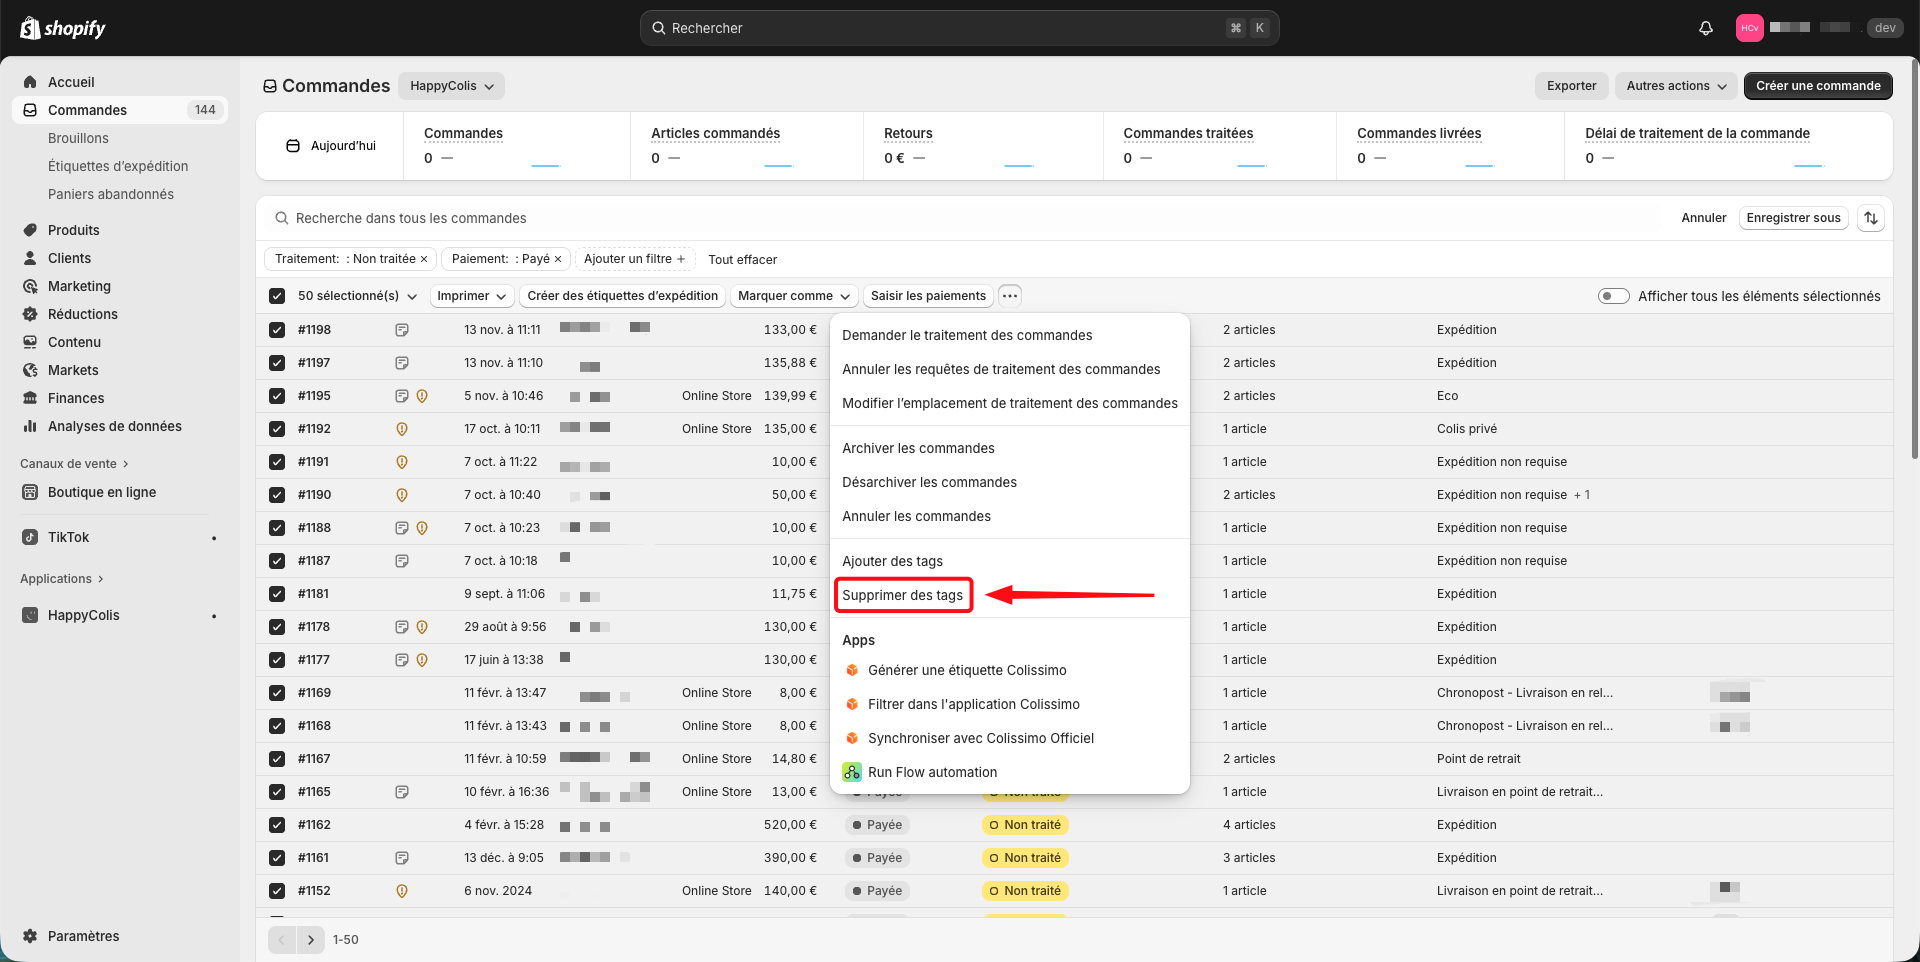
Task: Open note icon on order #1198
Action: coord(402,330)
